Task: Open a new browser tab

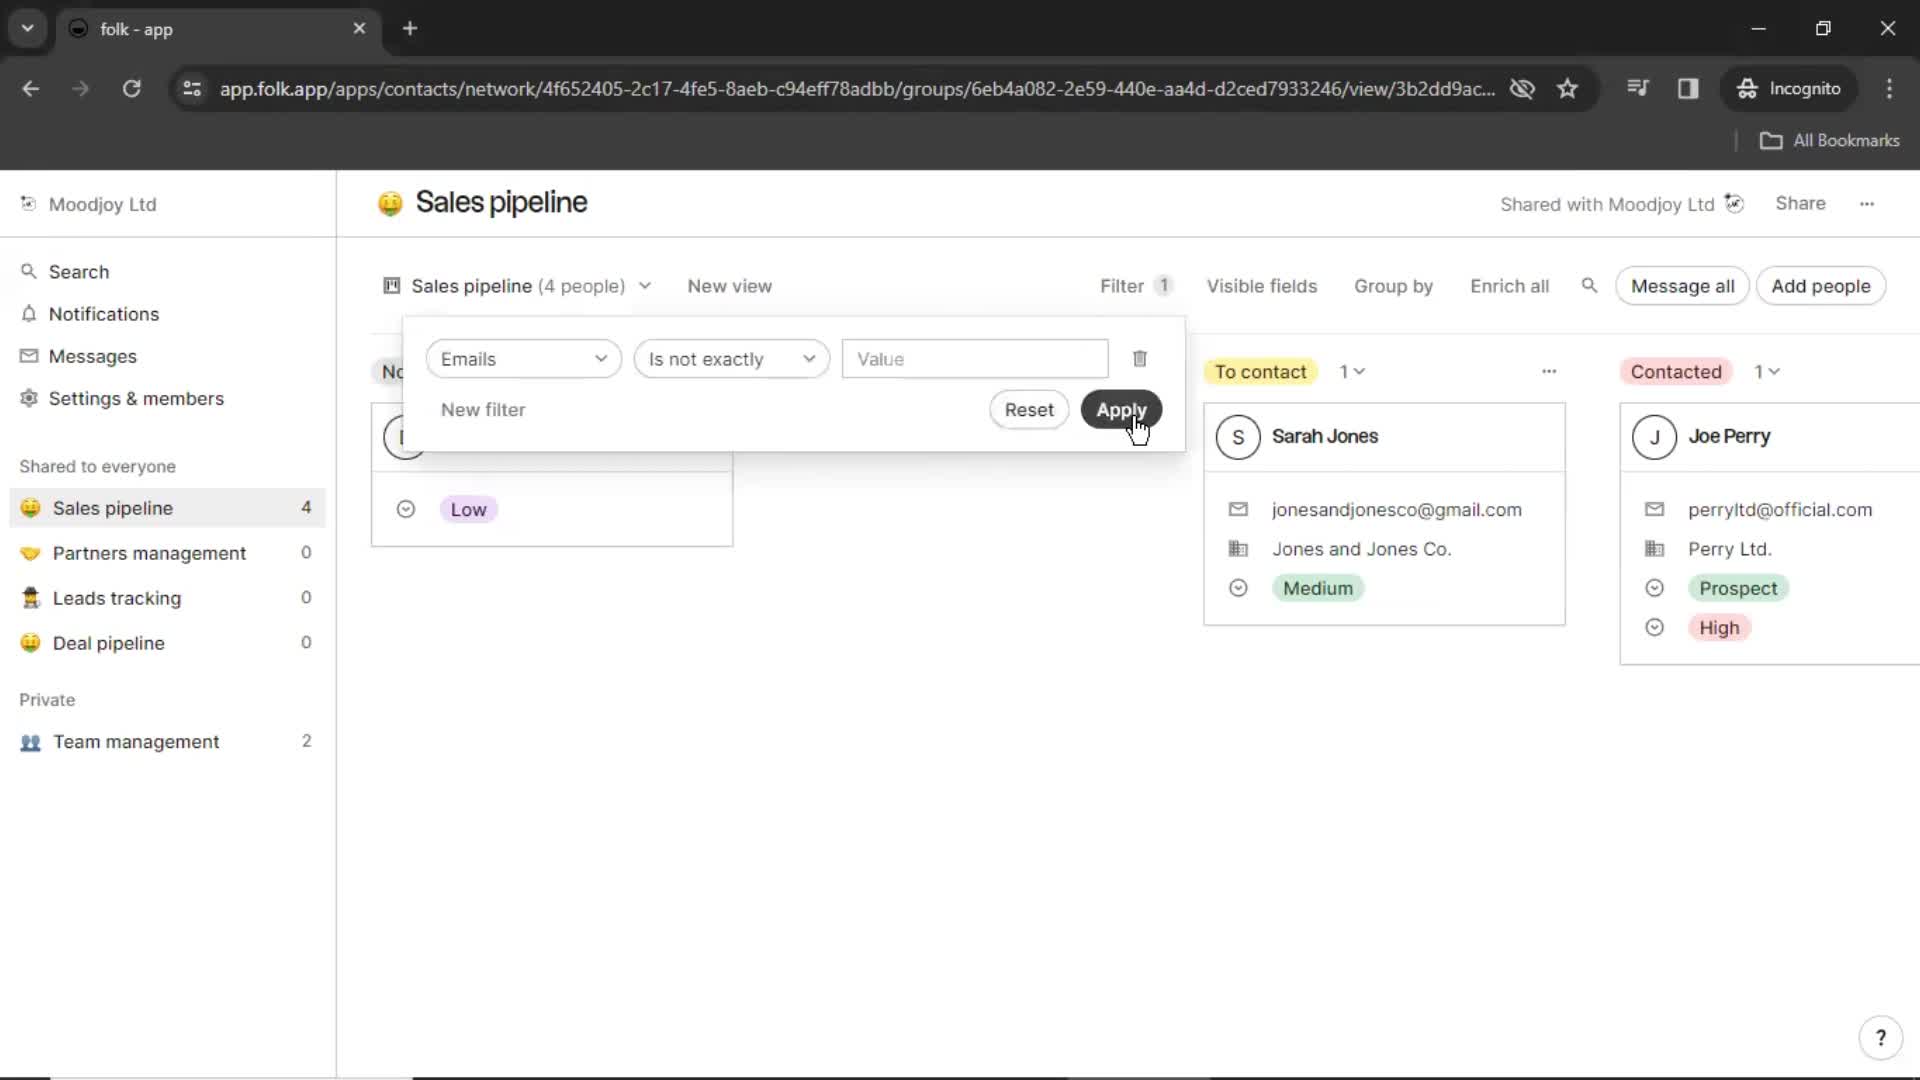Action: point(410,29)
